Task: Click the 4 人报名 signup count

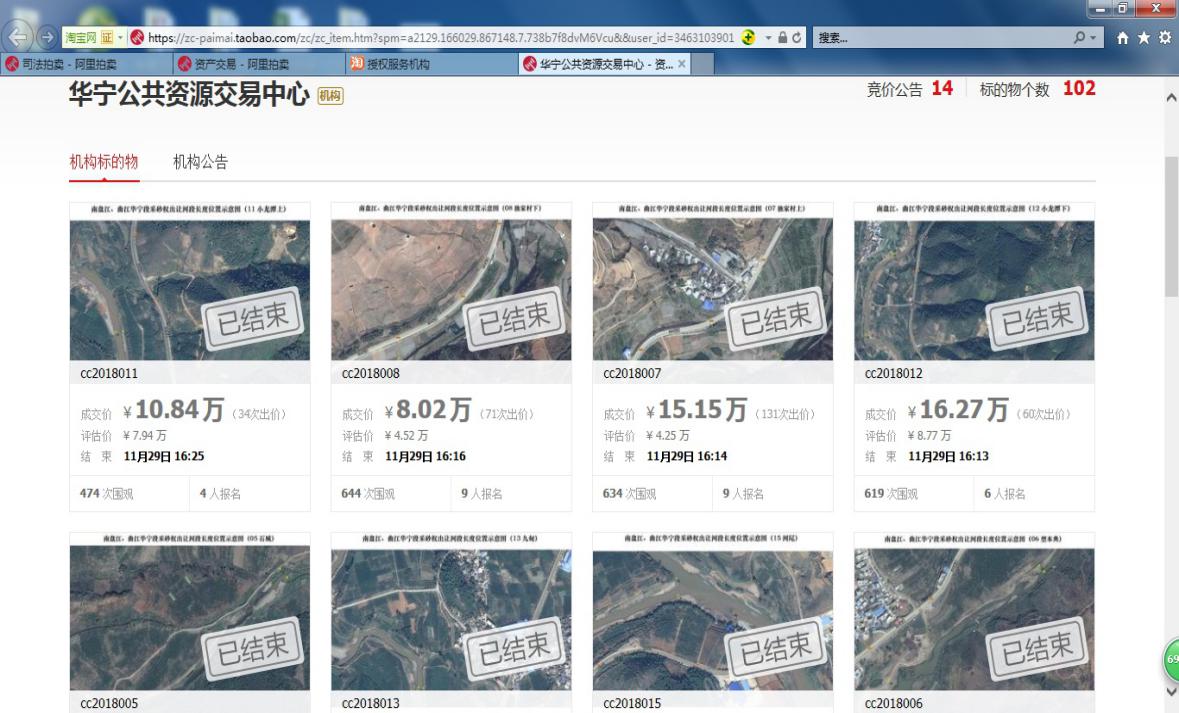Action: click(220, 493)
